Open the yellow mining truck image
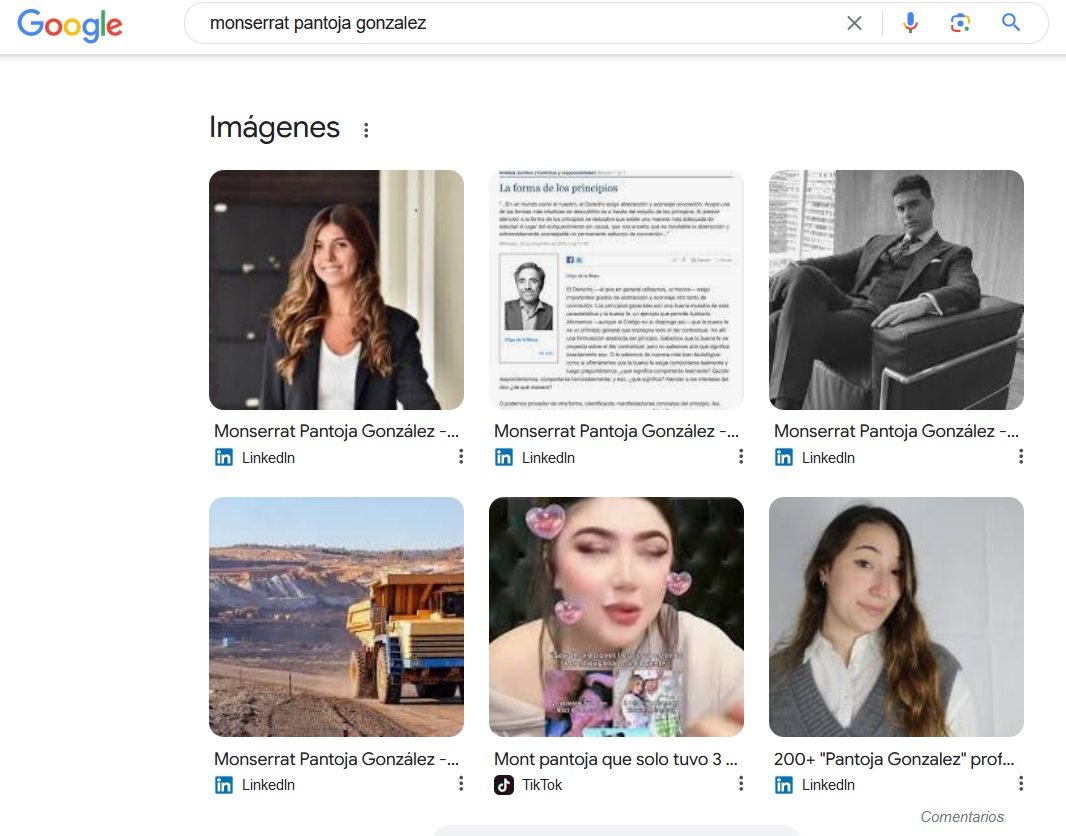The height and width of the screenshot is (836, 1066). point(337,617)
